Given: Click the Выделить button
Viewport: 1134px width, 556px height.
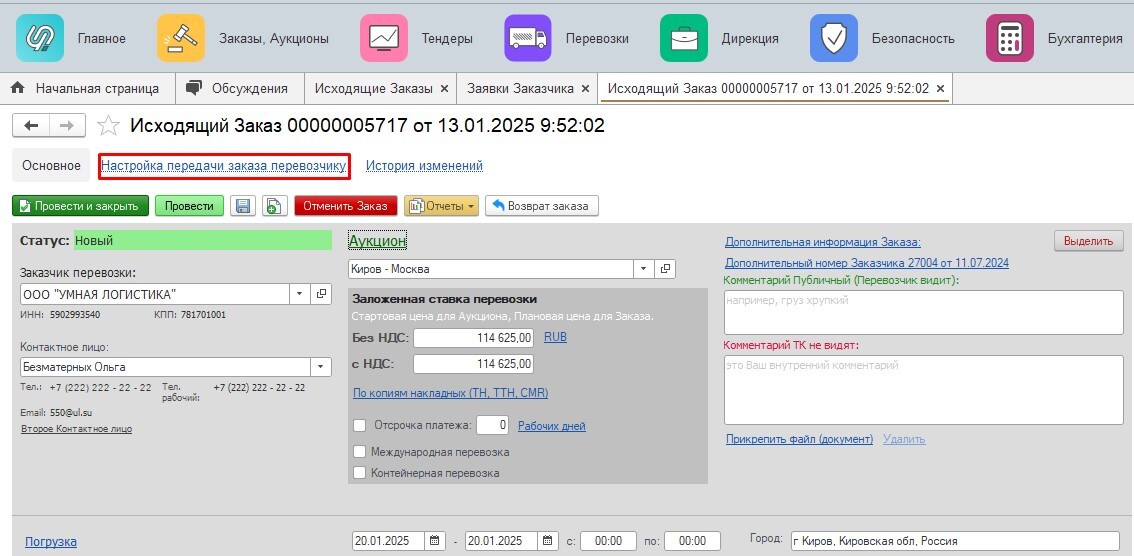Looking at the screenshot, I should [x=1088, y=241].
